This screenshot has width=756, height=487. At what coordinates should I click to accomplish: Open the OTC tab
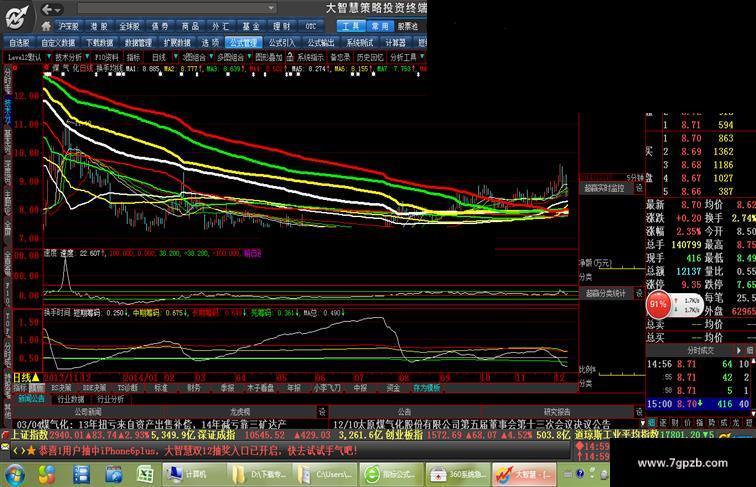(x=311, y=26)
